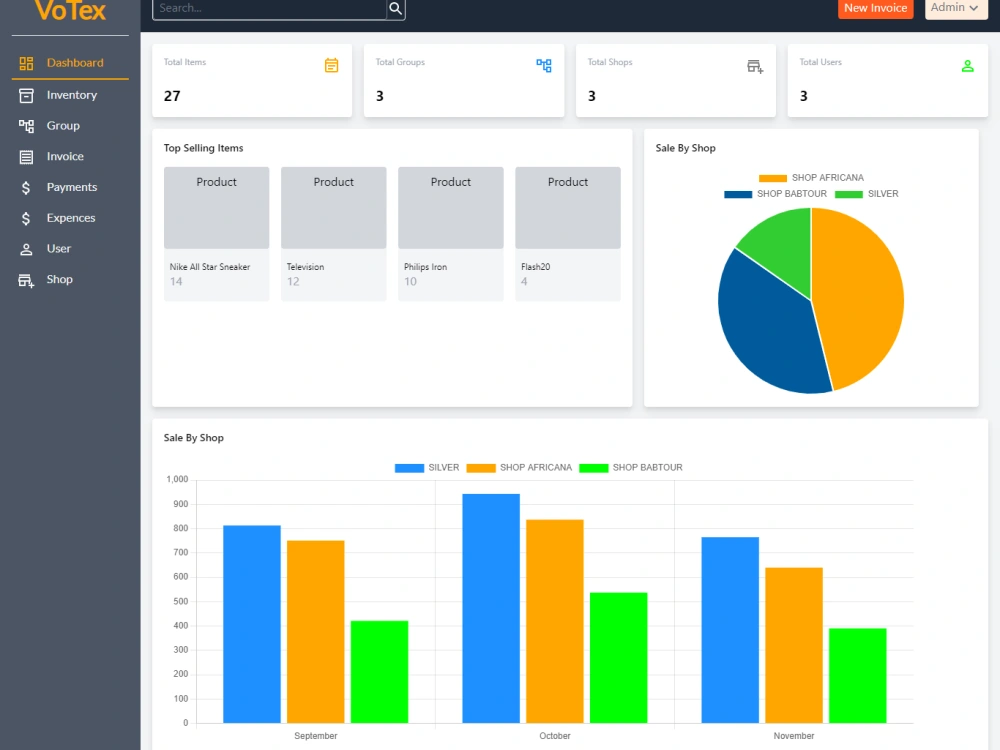
Task: Go to the Shop page
Action: 70,279
